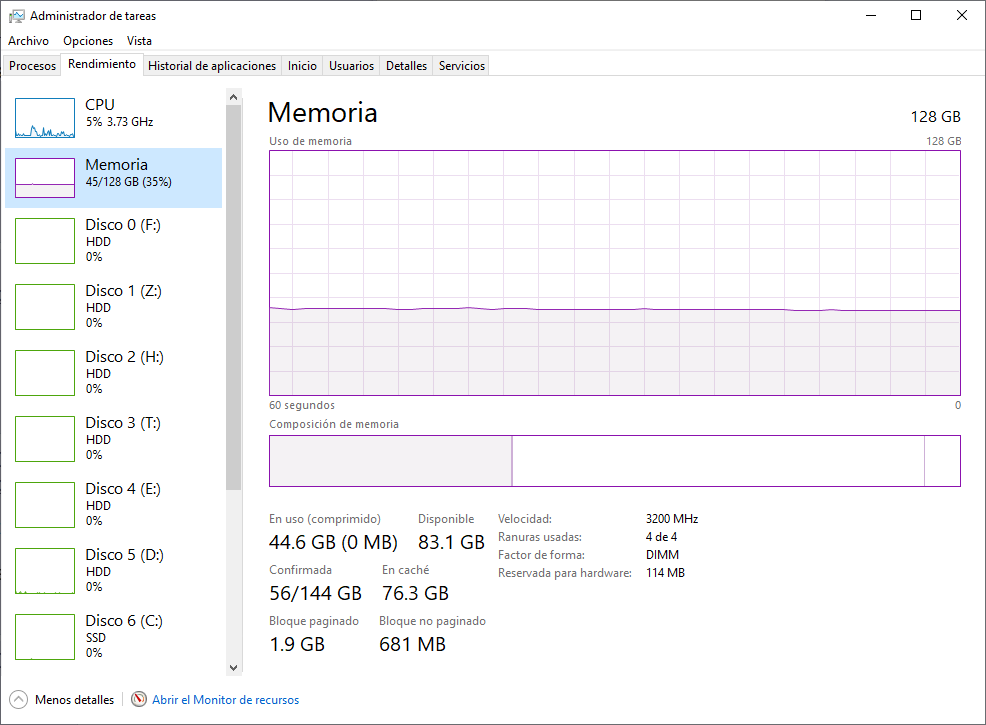Switch to the Servicios tab
This screenshot has height=725, width=986.
pyautogui.click(x=462, y=65)
